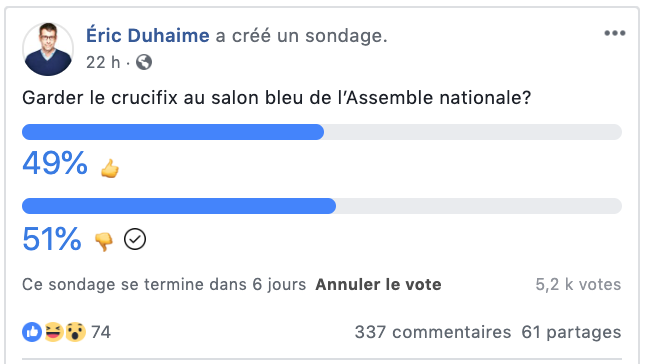The width and height of the screenshot is (648, 364).
Task: Open the 61 partages link
Action: pos(571,332)
